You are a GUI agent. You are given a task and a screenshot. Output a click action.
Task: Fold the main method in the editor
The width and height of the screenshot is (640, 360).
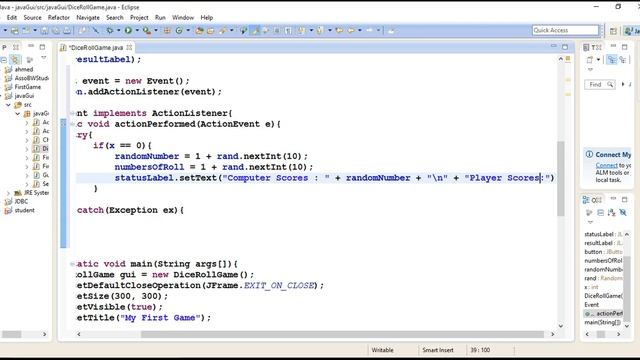tap(72, 264)
